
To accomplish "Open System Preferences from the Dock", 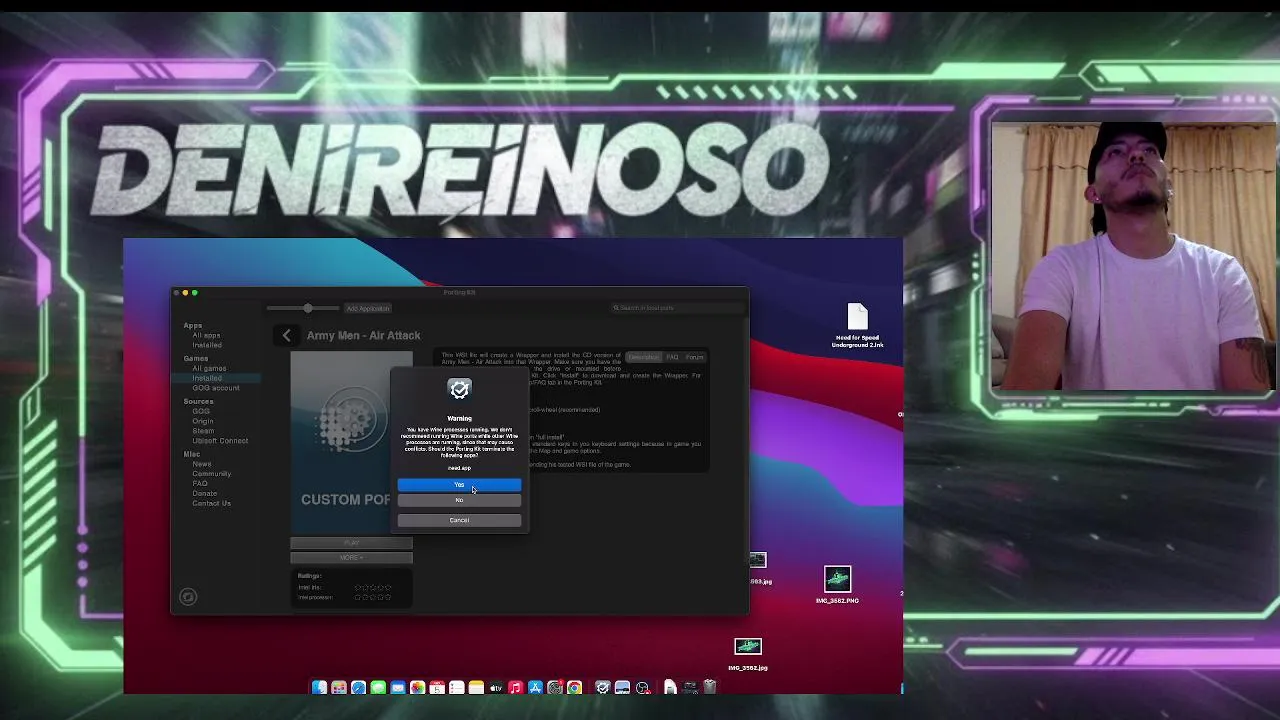I will [555, 687].
